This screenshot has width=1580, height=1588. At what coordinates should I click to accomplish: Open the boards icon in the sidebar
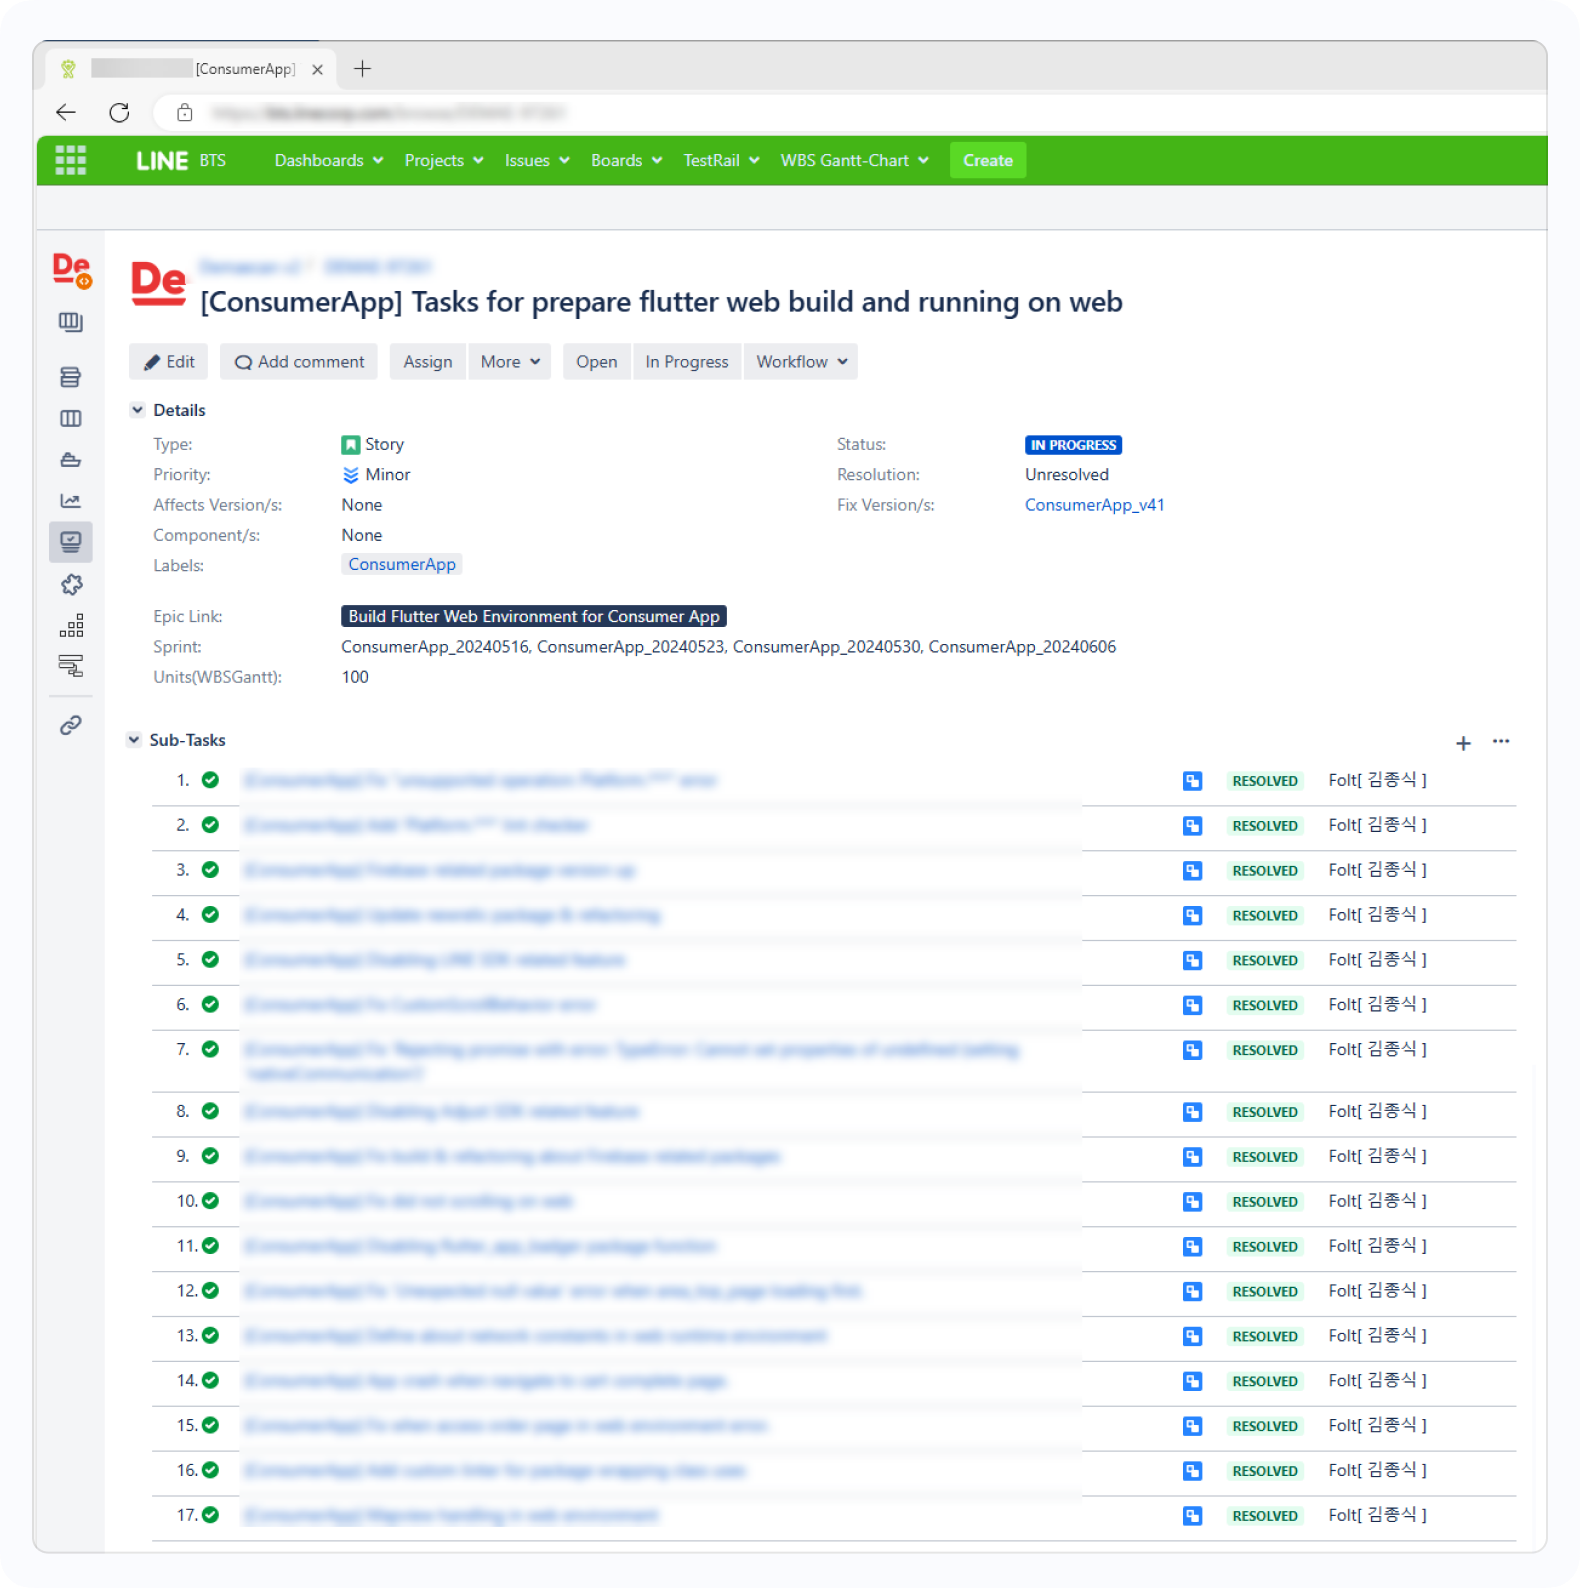(70, 322)
